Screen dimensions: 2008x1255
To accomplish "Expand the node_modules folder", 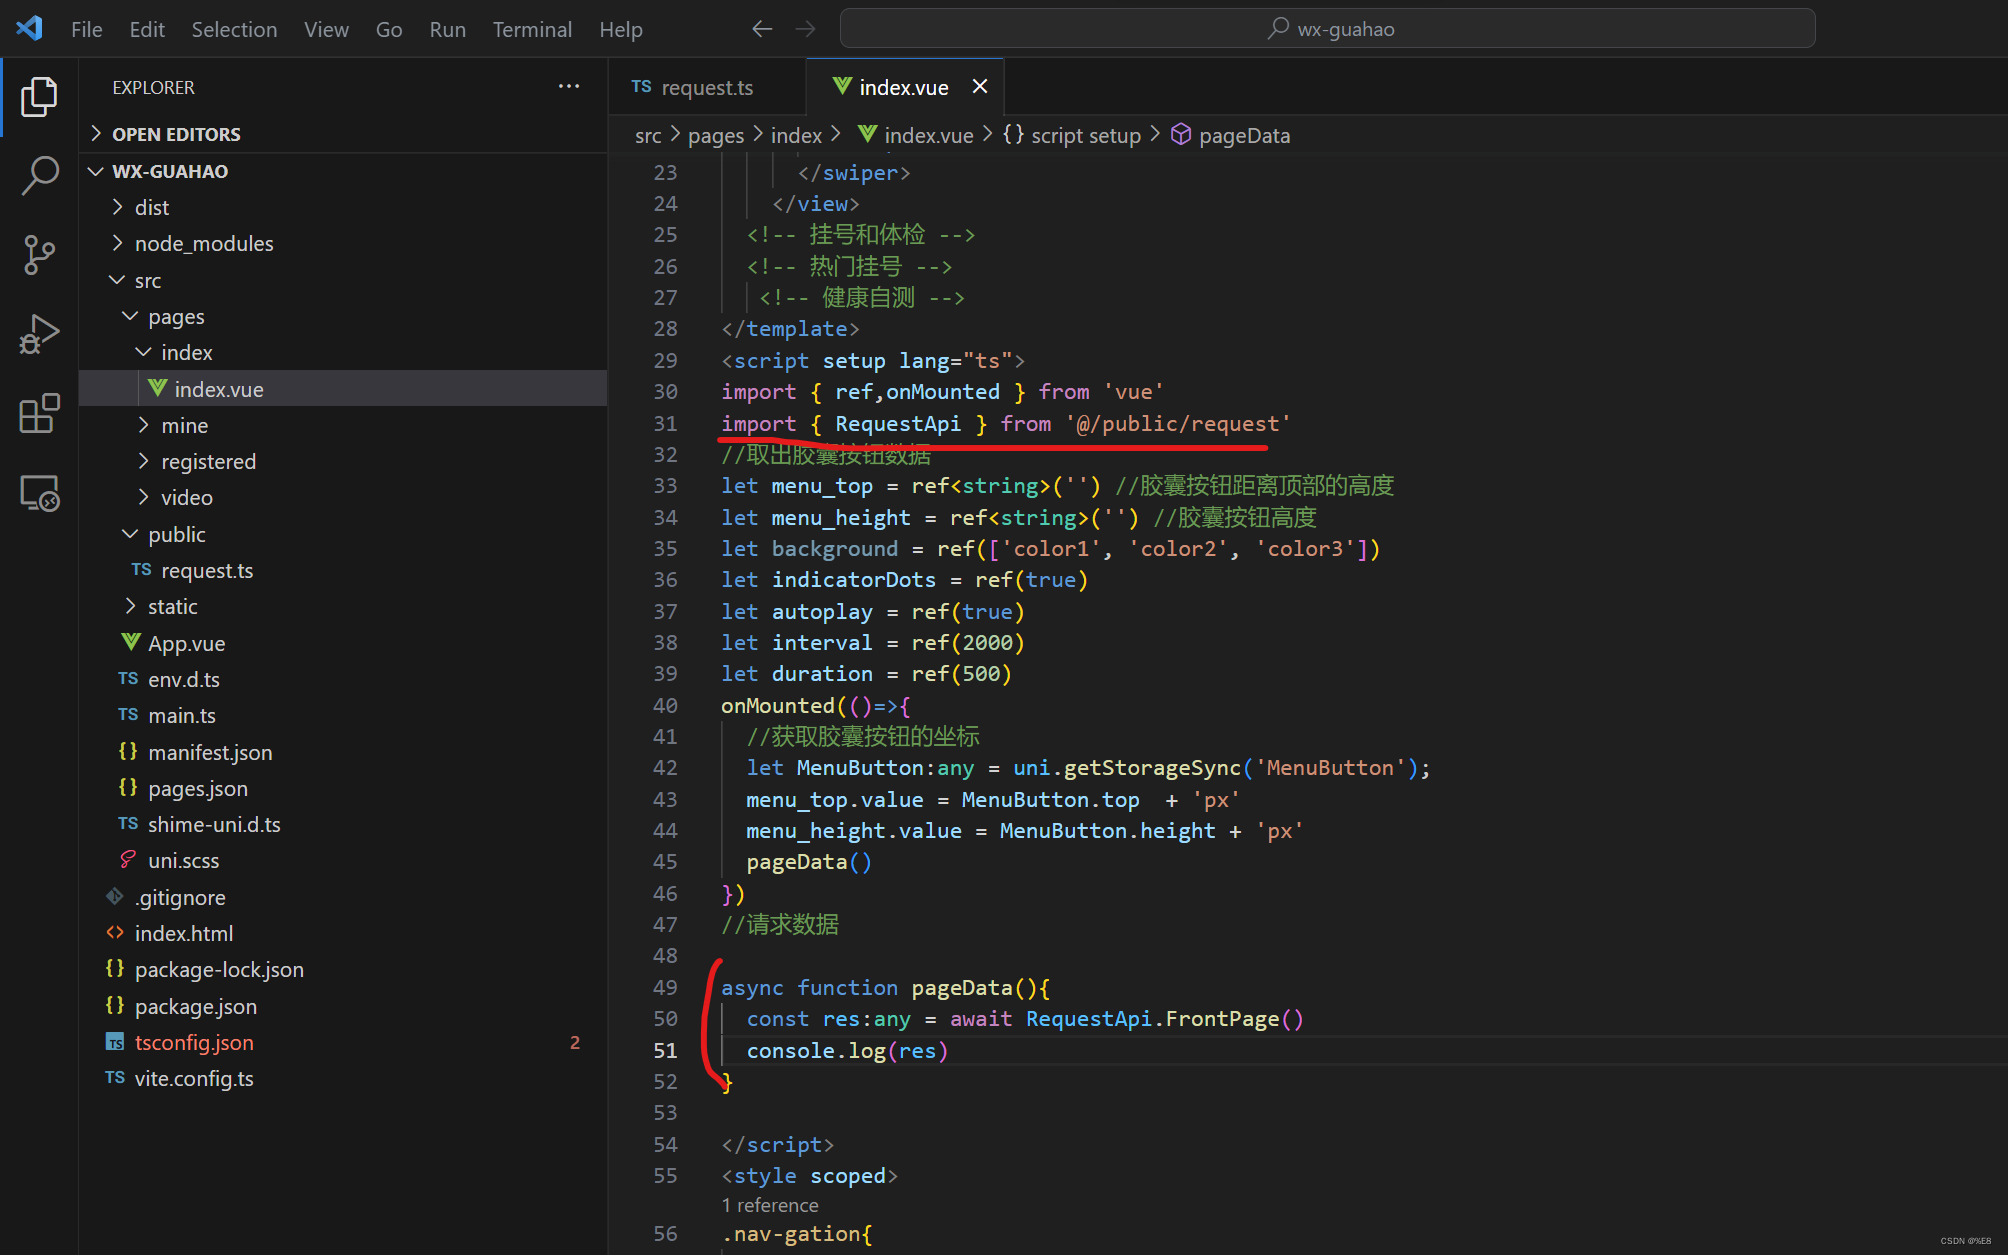I will pos(204,244).
